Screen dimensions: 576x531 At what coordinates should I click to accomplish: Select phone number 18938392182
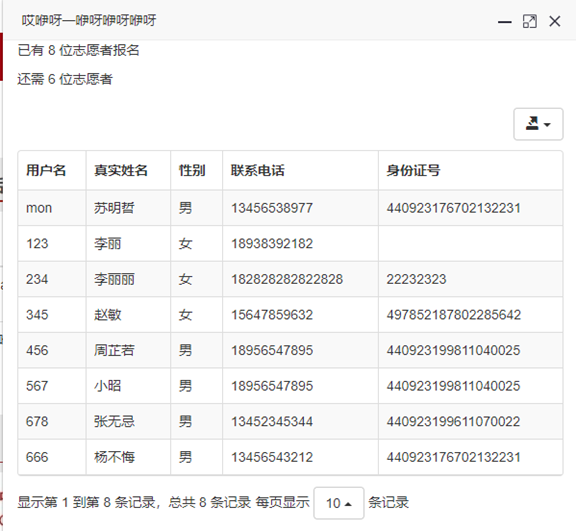pos(272,243)
